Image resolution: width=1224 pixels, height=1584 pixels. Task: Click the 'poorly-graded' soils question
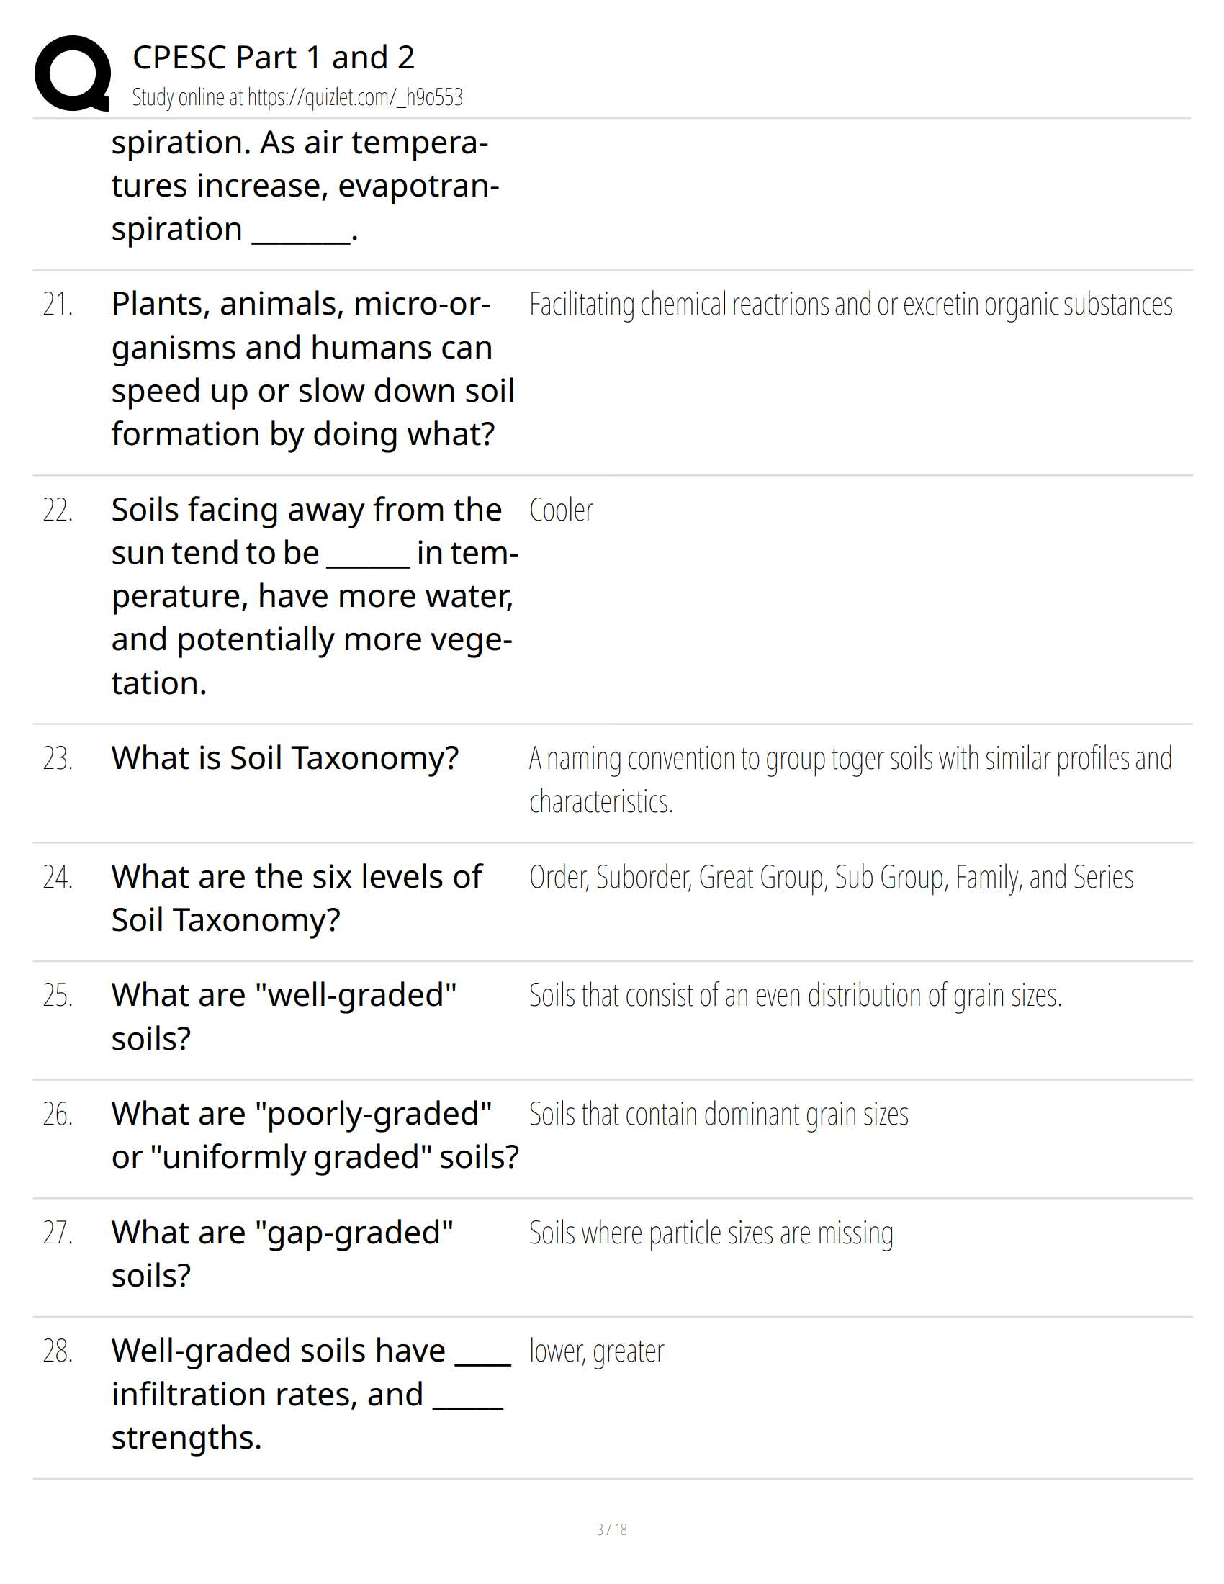(x=314, y=1134)
